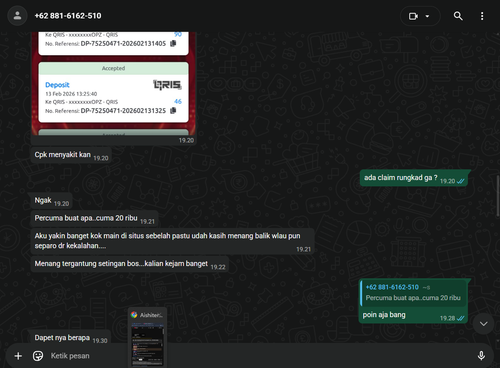This screenshot has height=368, width=500.
Task: Open contact profile avatar icon
Action: 17,16
